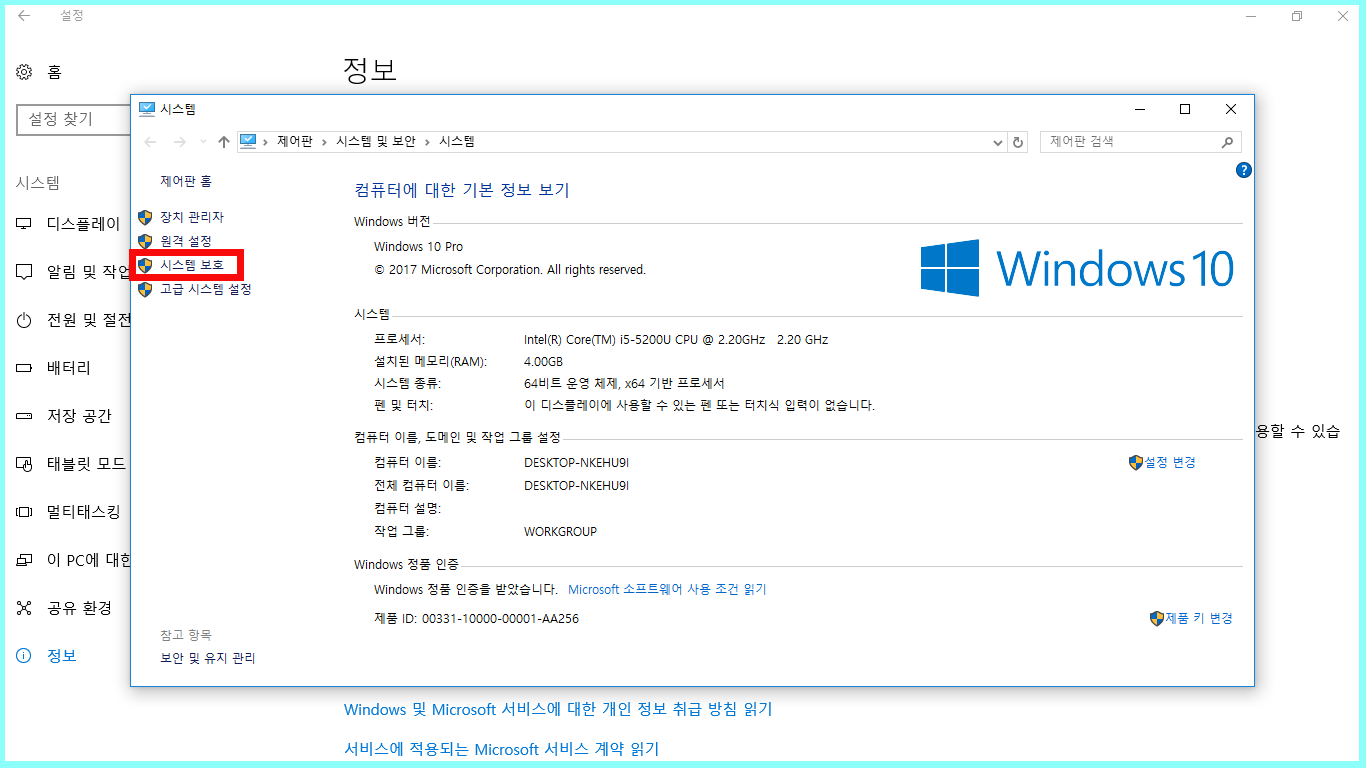The height and width of the screenshot is (768, 1366).
Task: Click 'DESKTOP-NKEHU9I' computer name value
Action: (576, 462)
